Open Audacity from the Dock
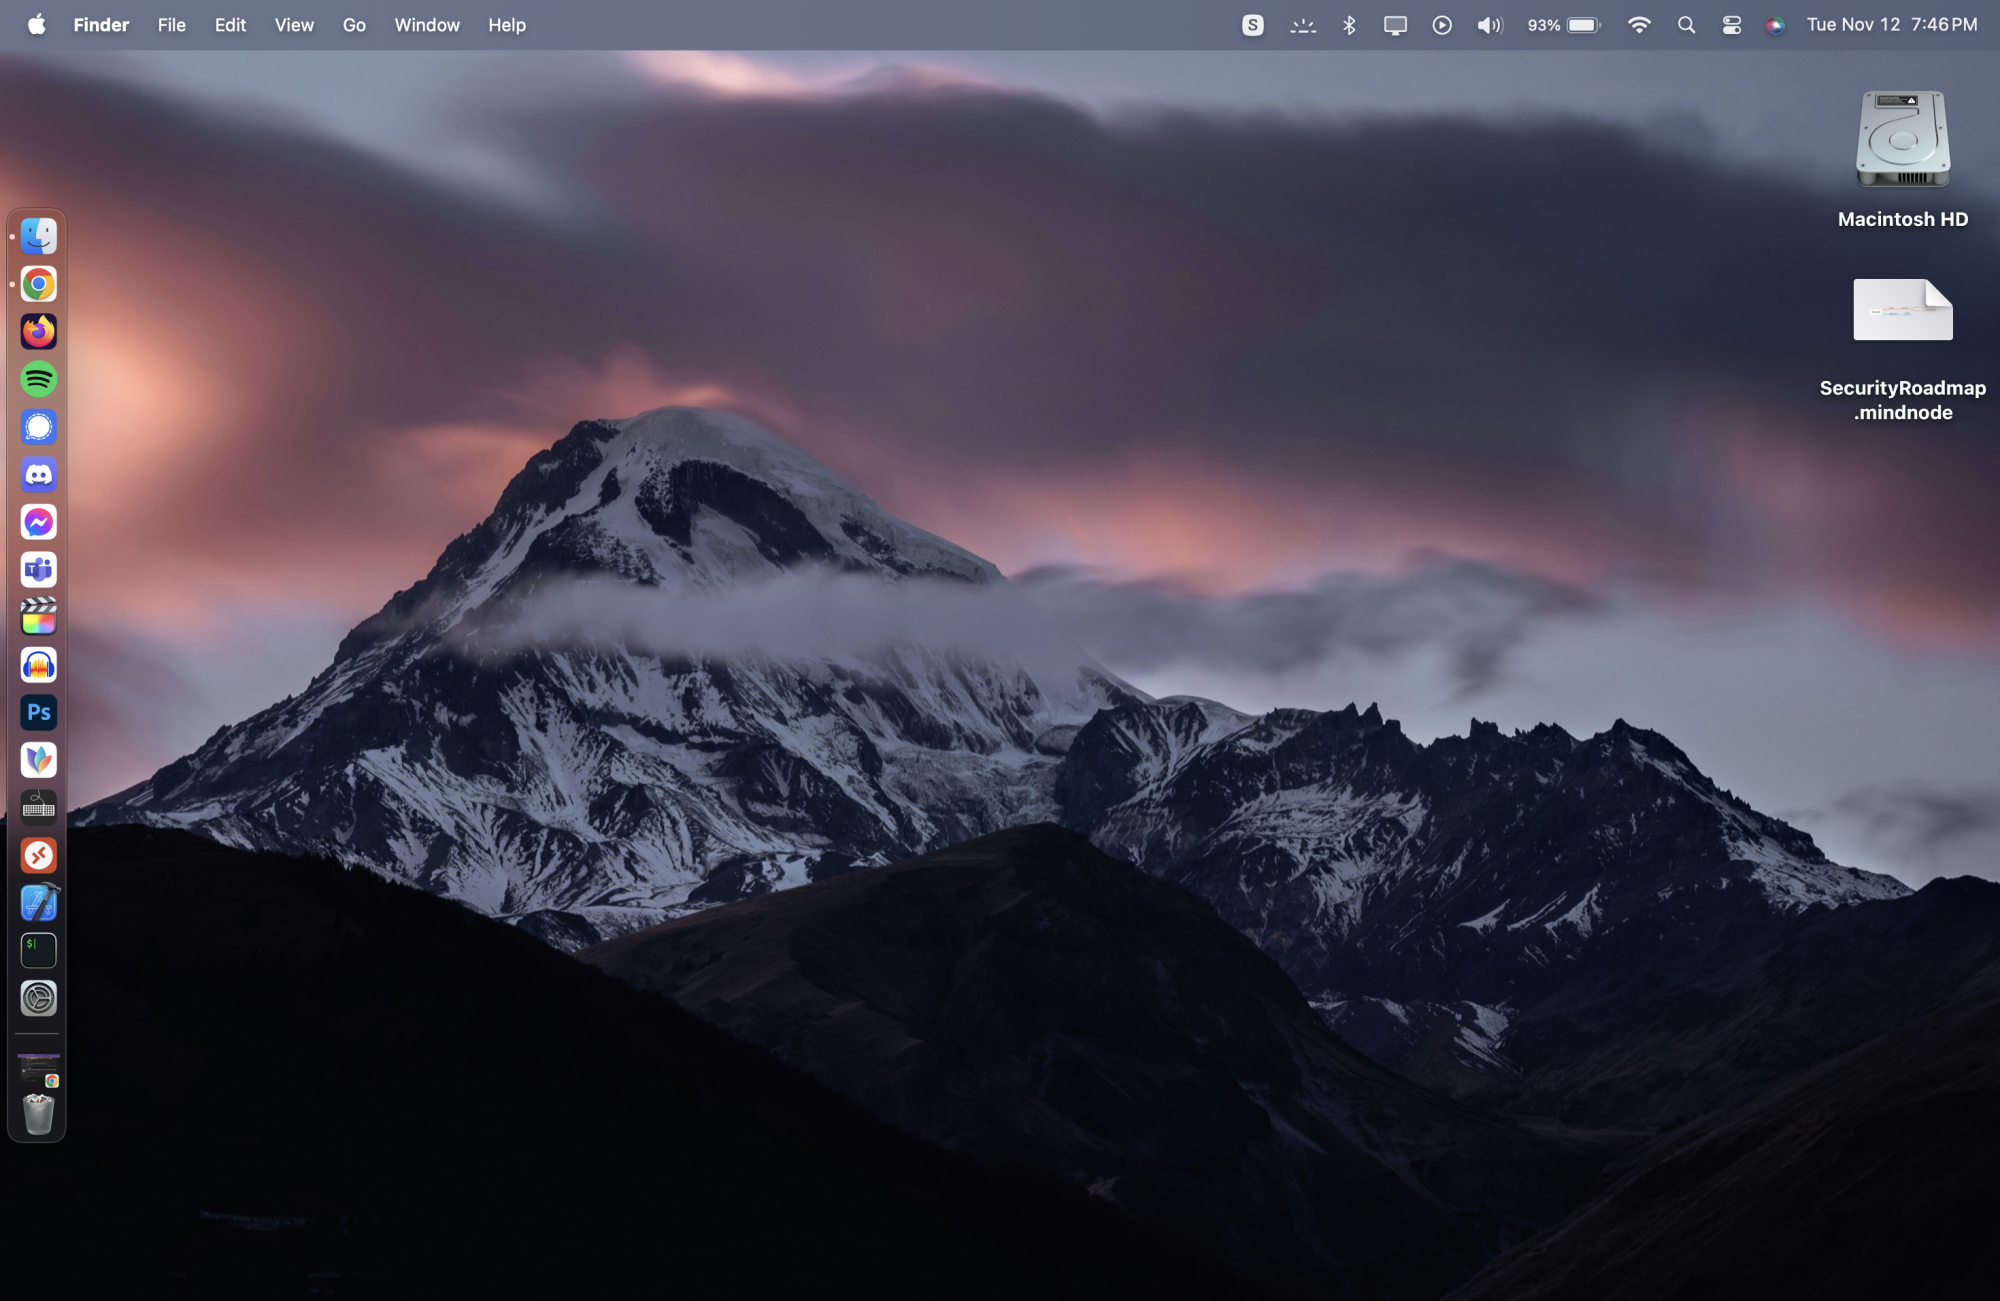Image resolution: width=2000 pixels, height=1301 pixels. click(x=38, y=665)
